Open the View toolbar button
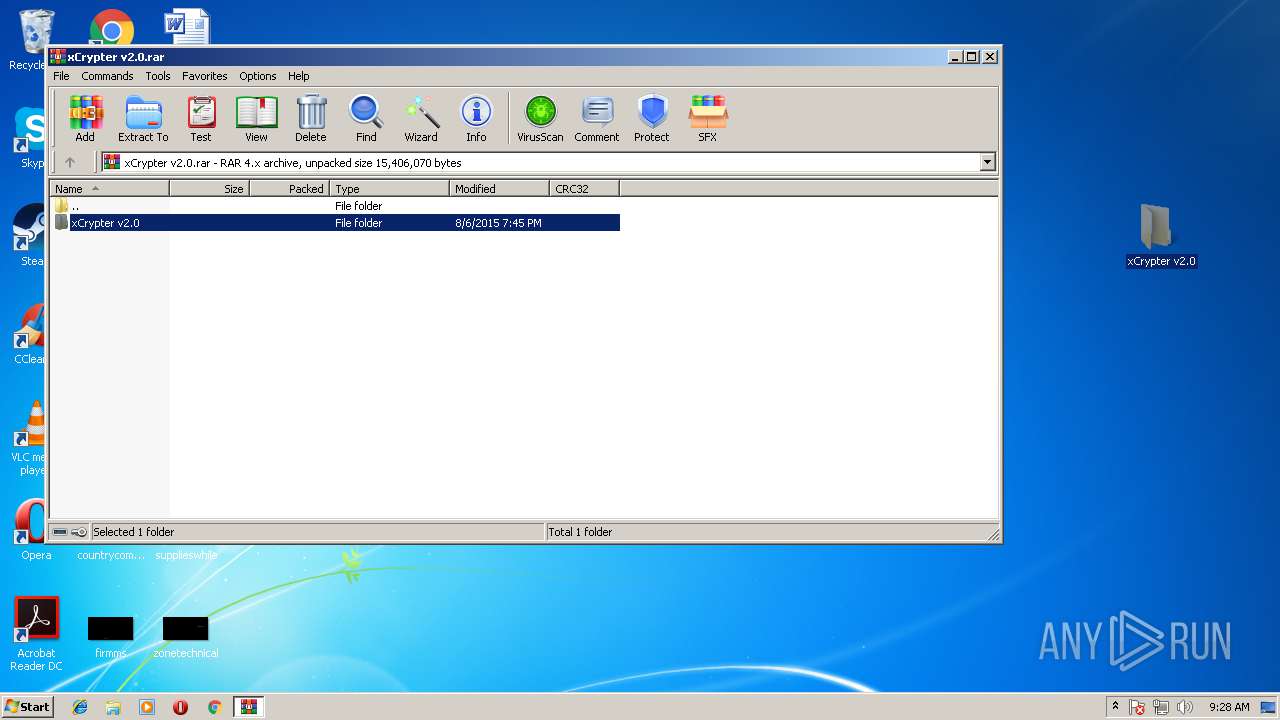Image resolution: width=1280 pixels, height=720 pixels. (x=256, y=119)
